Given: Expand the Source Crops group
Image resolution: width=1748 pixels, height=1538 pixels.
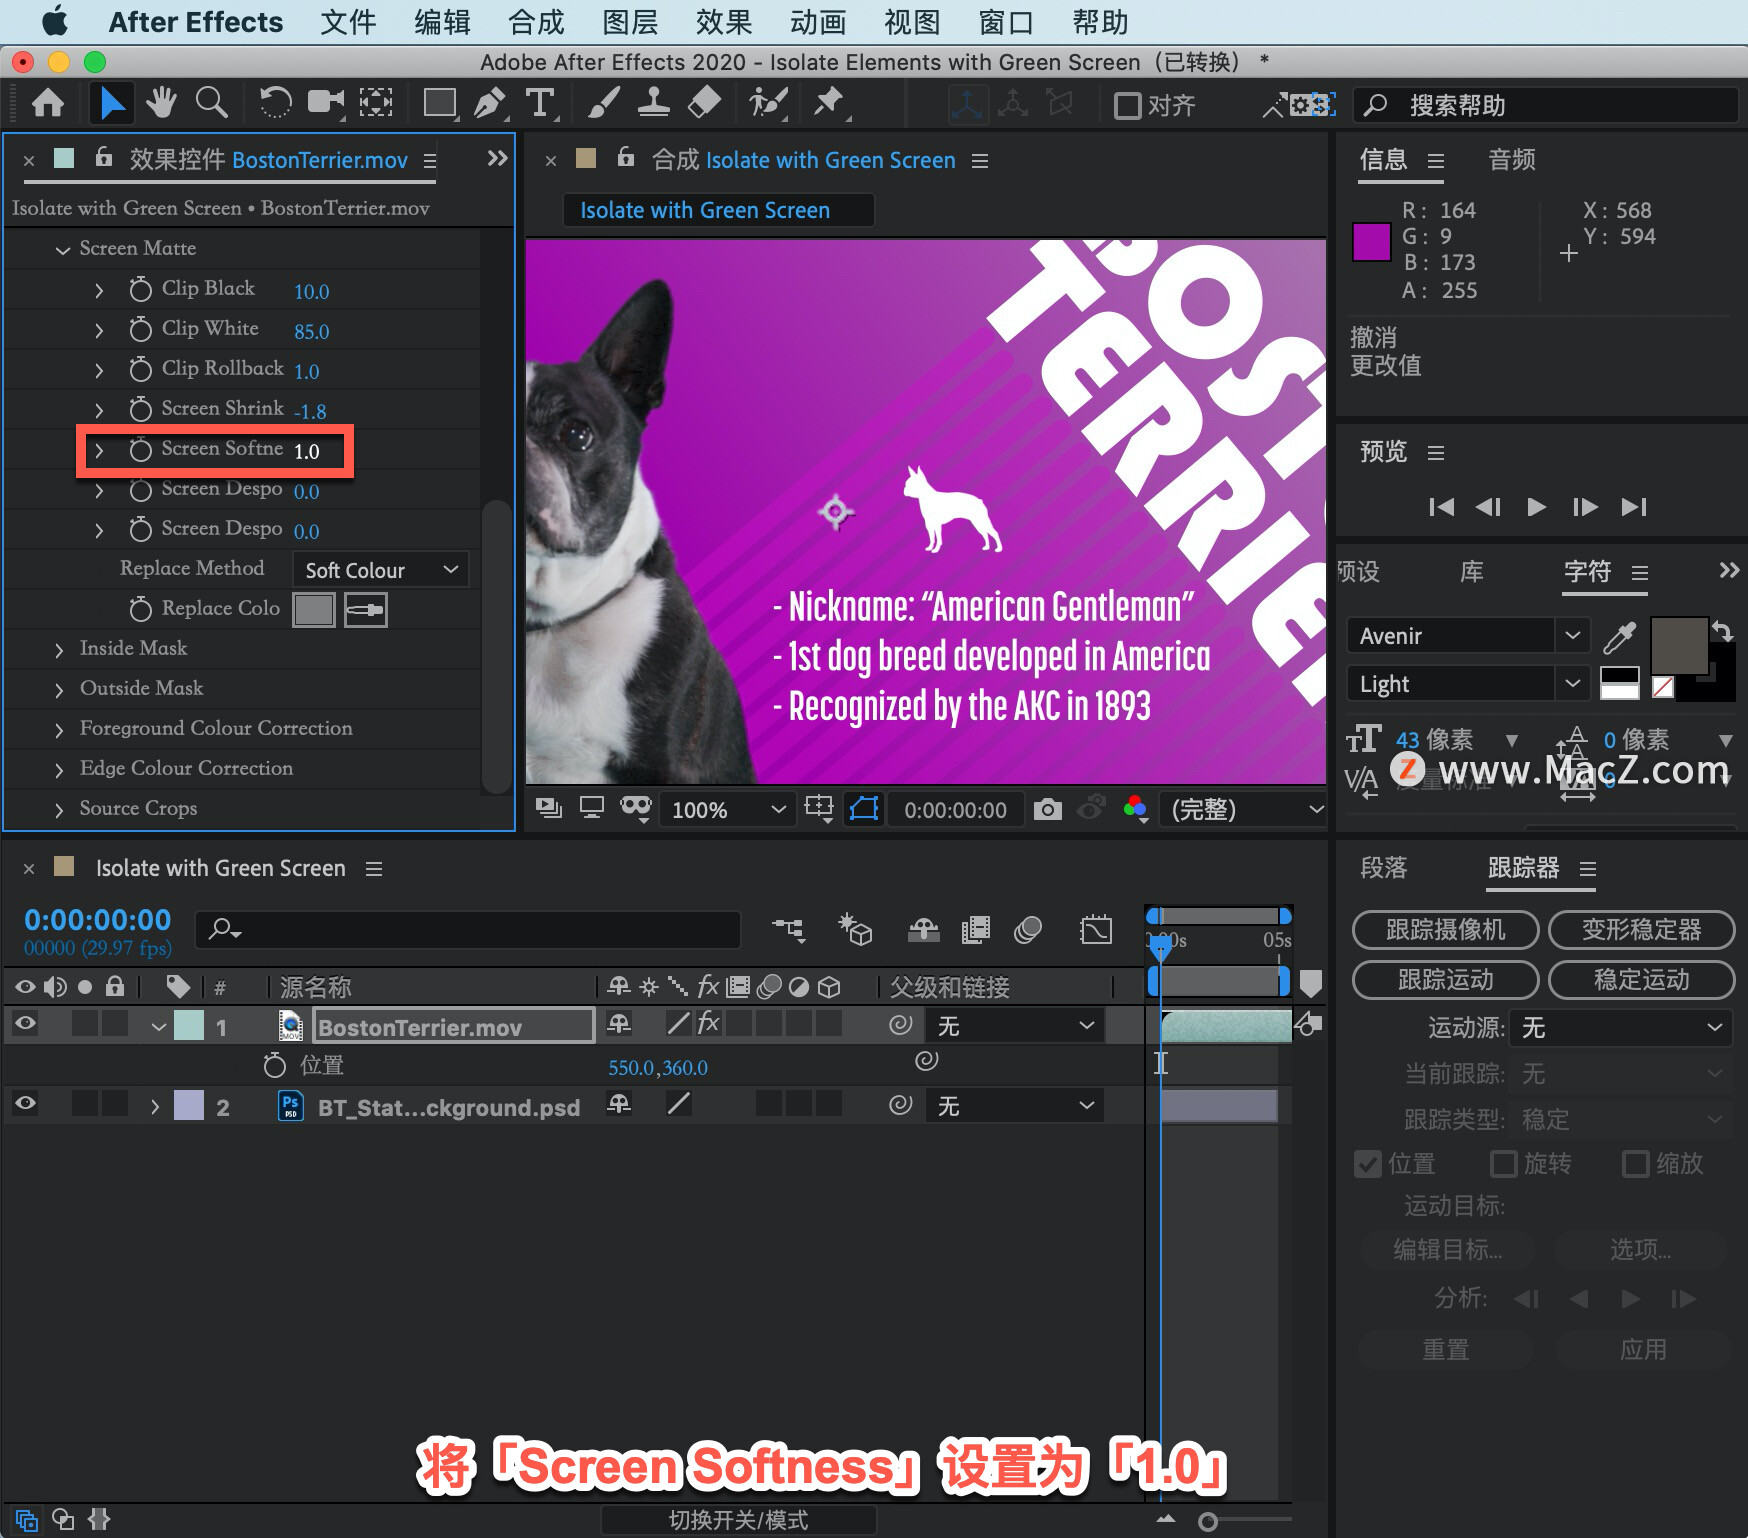Looking at the screenshot, I should click(x=59, y=809).
